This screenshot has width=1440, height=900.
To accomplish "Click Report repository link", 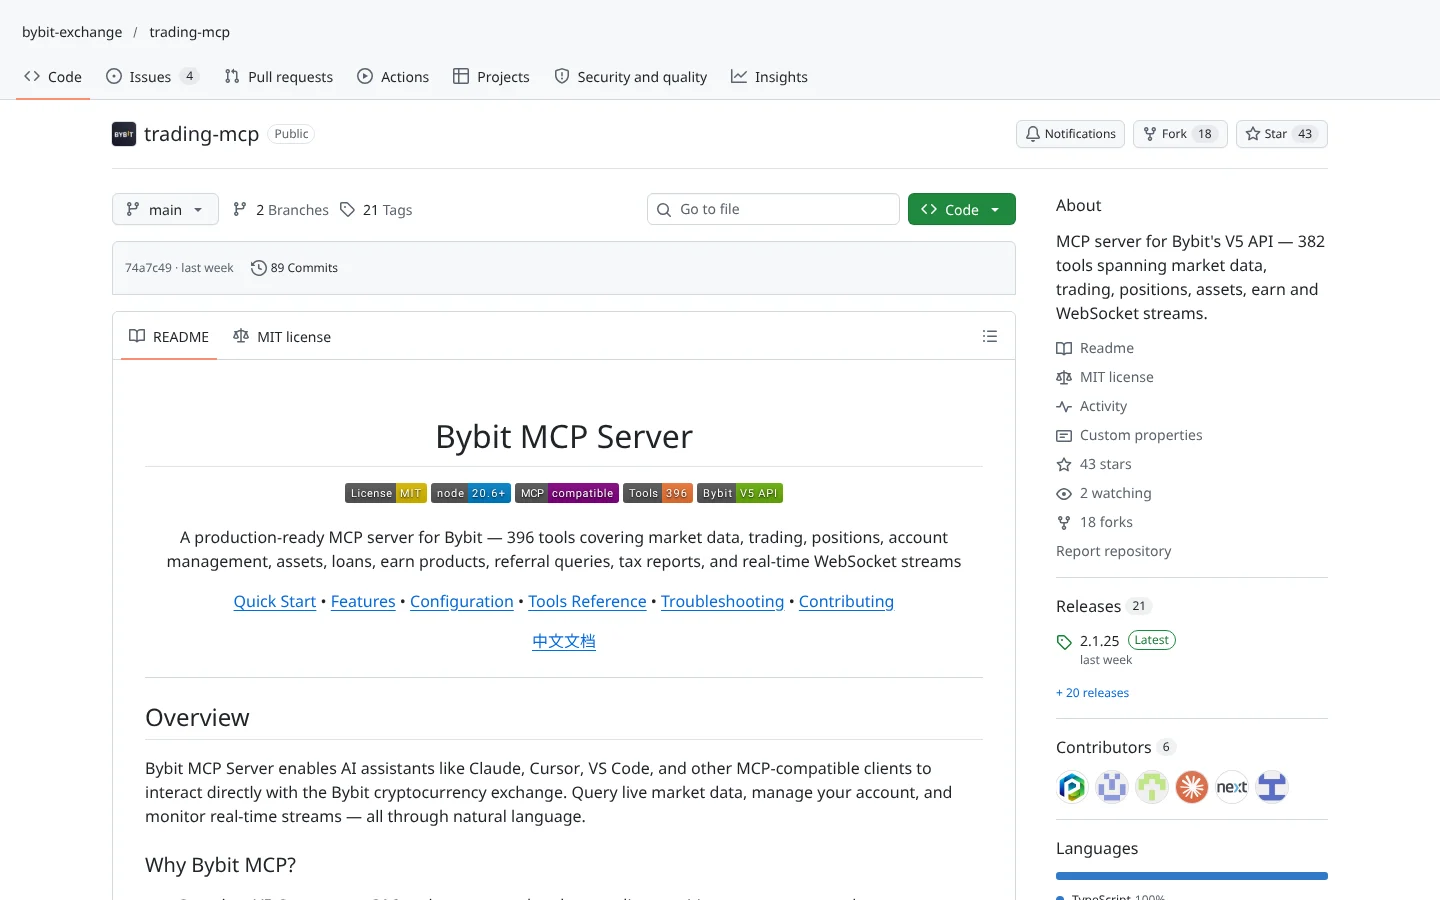I will click(1113, 551).
